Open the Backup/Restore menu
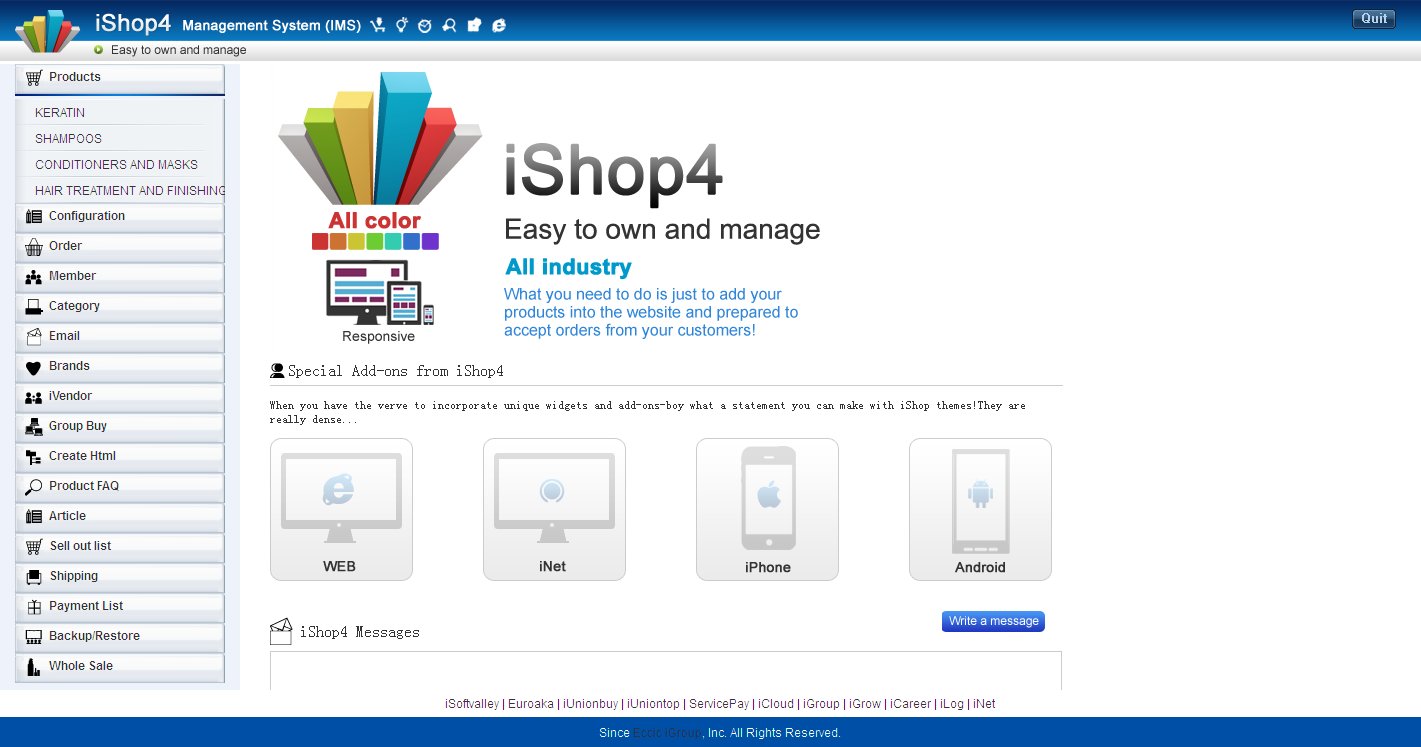This screenshot has height=747, width=1421. tap(120, 637)
